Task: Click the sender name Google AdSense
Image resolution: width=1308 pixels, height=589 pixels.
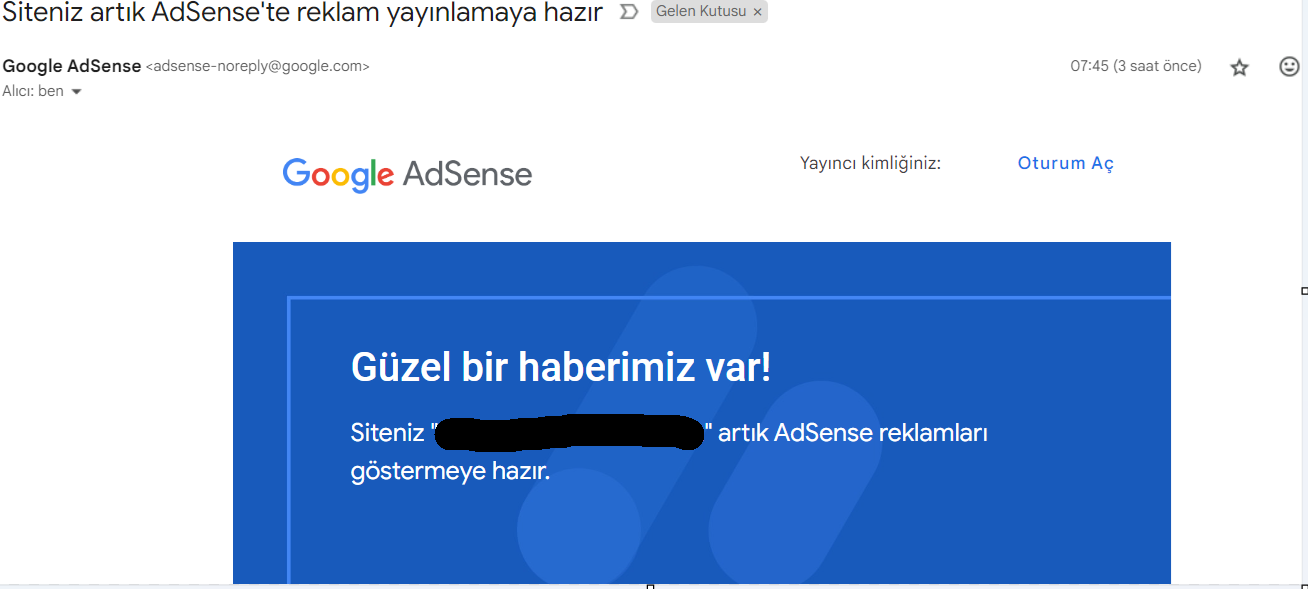Action: [72, 66]
